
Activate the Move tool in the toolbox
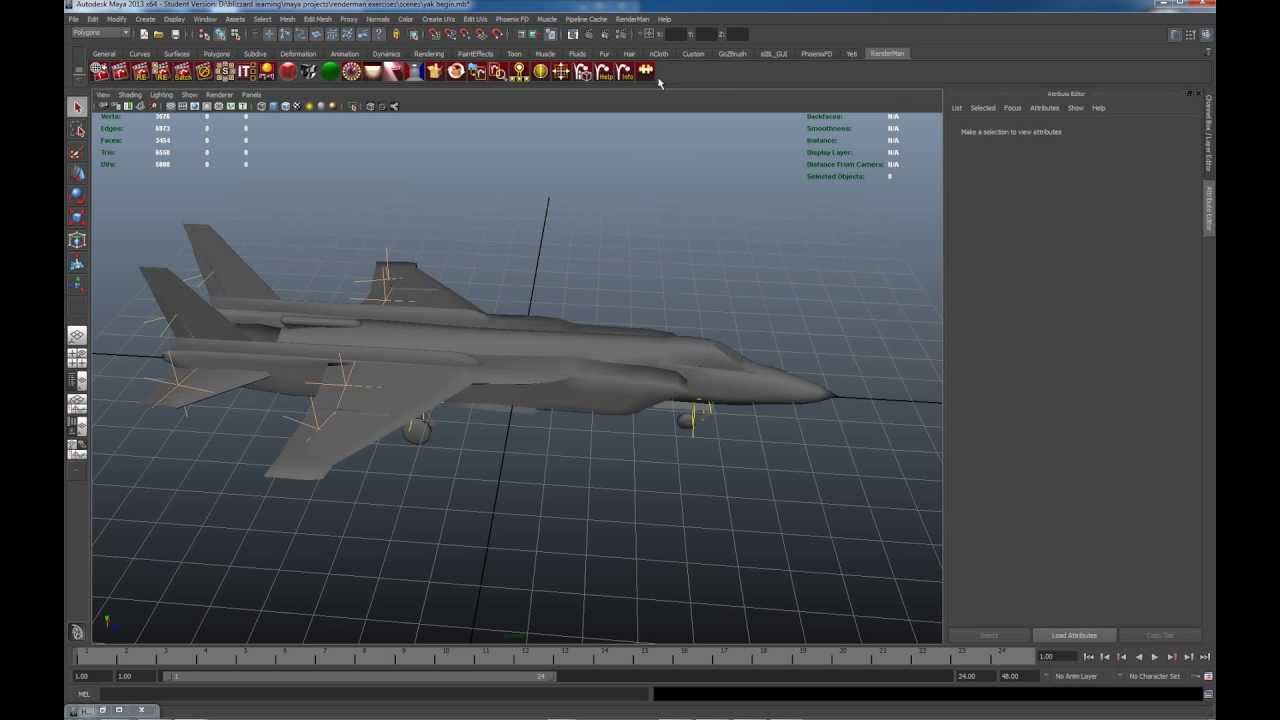[77, 174]
